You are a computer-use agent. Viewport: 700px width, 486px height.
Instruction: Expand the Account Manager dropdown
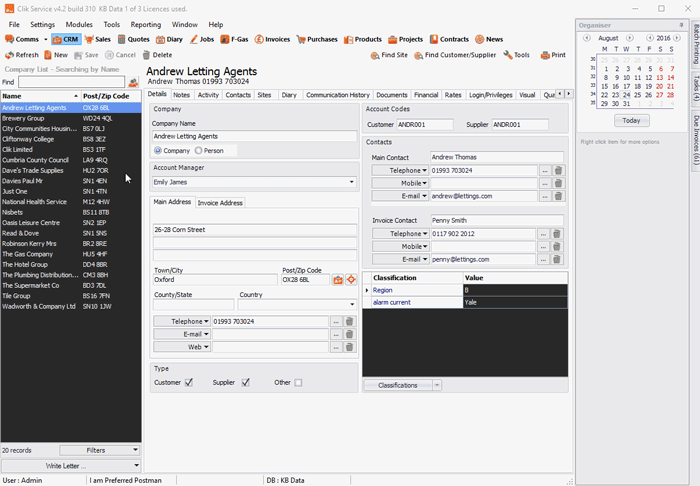[x=351, y=182]
